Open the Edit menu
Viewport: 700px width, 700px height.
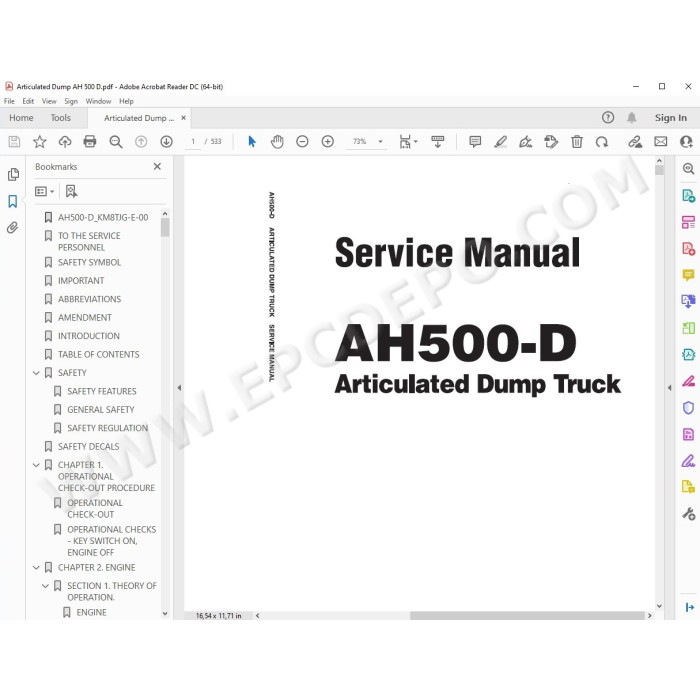click(x=28, y=101)
